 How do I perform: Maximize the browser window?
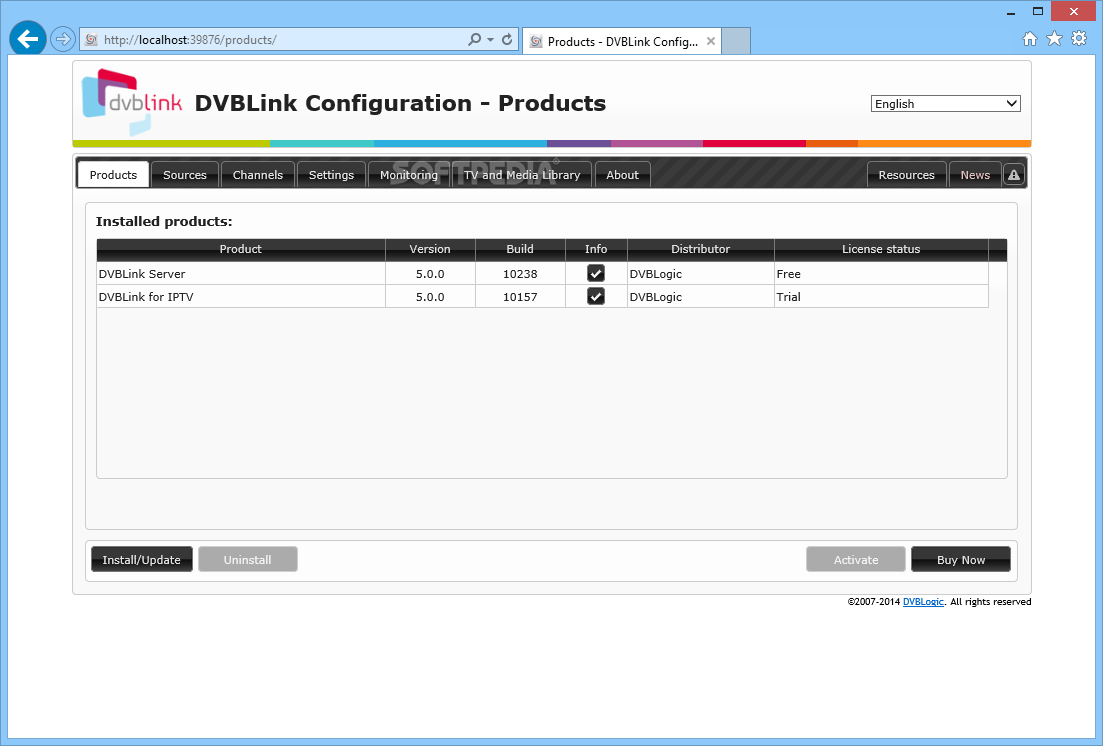click(1038, 11)
